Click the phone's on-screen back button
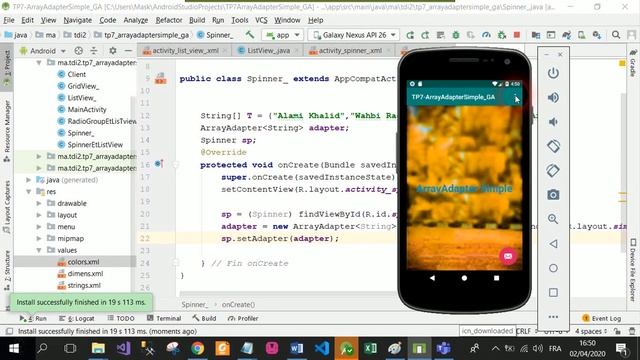Screen dimensions: 640x360 click(x=432, y=278)
